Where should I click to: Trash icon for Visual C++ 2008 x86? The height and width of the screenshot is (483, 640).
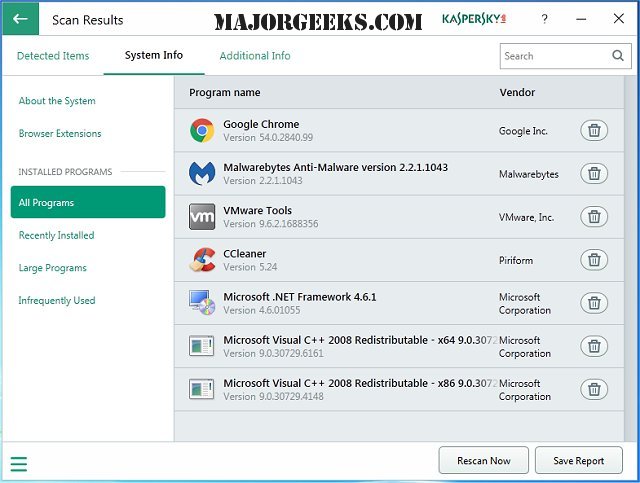594,389
